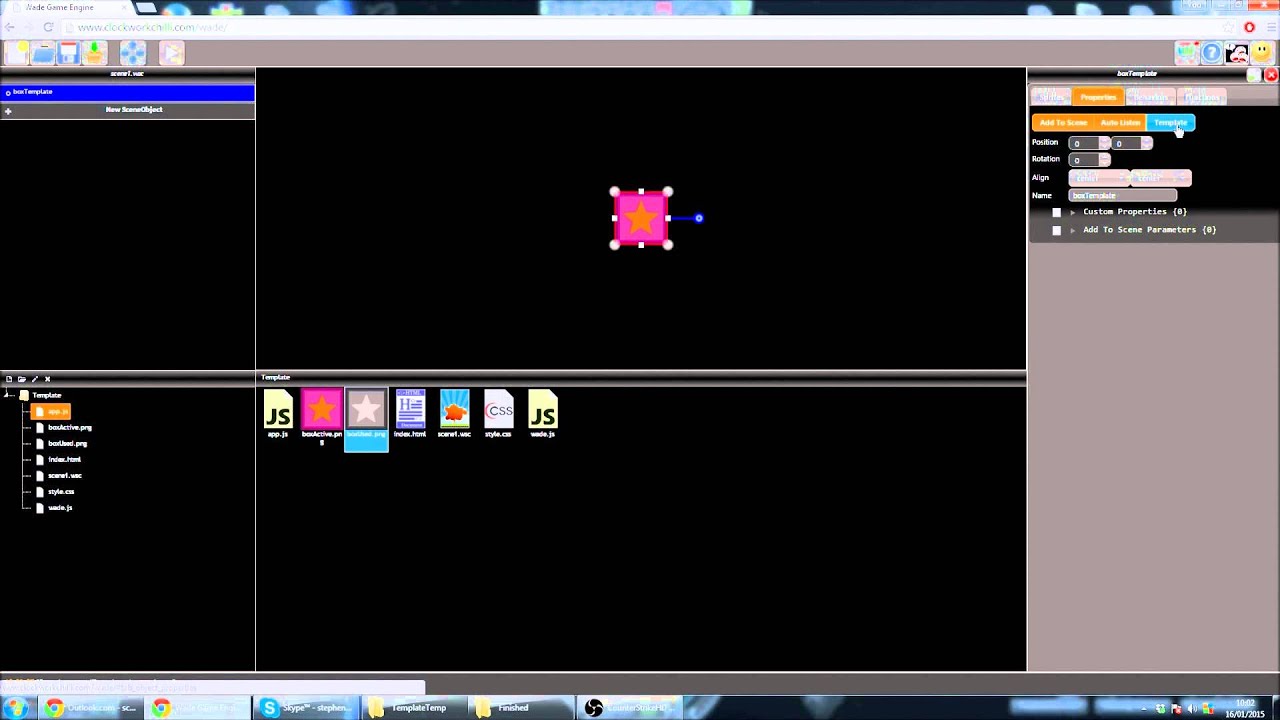
Task: Click the edit pencil icon in file panel
Action: click(x=35, y=379)
